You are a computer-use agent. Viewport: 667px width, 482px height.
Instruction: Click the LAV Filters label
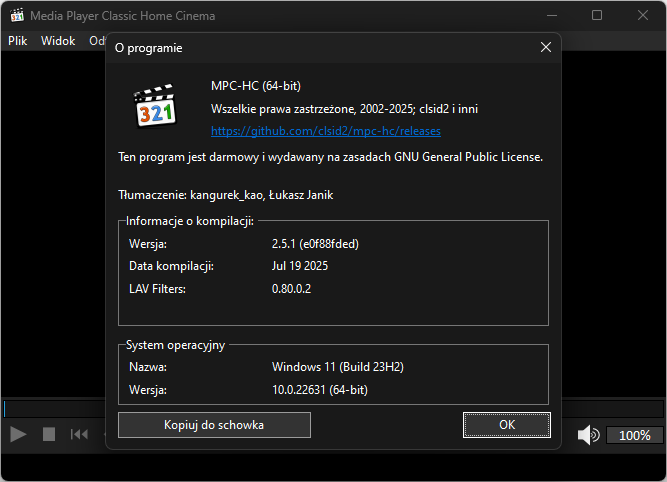click(x=157, y=289)
